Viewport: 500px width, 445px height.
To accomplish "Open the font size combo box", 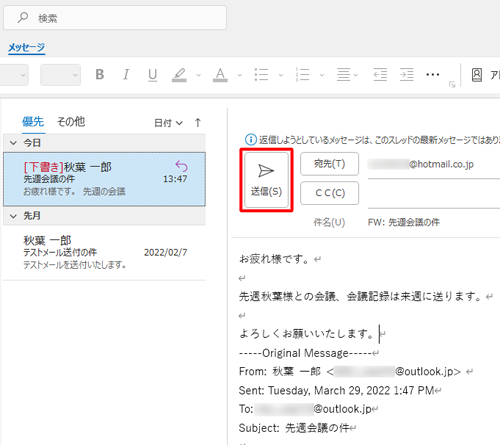I will tap(60, 75).
